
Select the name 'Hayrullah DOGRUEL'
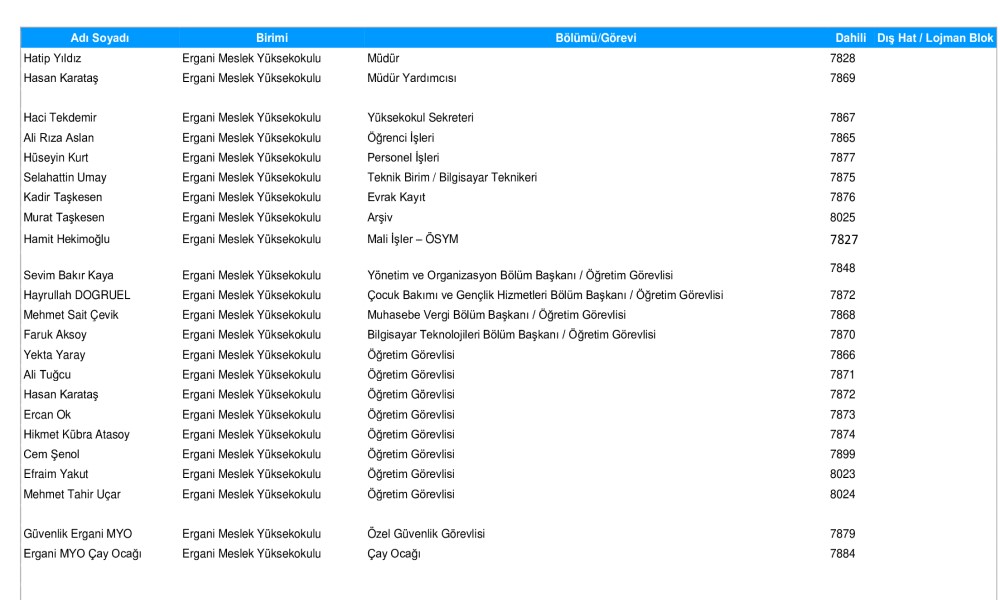click(77, 295)
